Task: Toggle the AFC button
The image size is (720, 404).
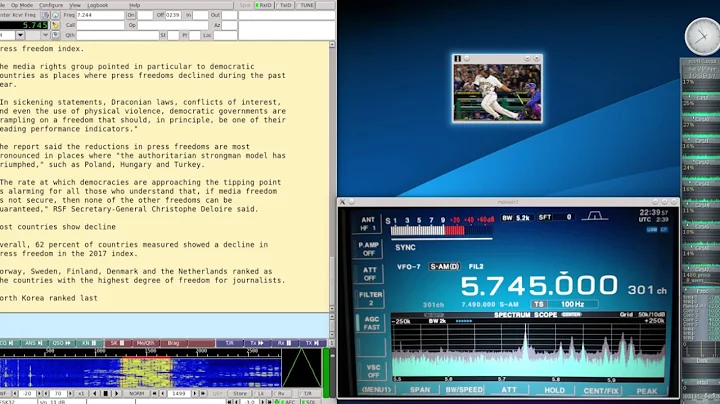Action: (288, 402)
